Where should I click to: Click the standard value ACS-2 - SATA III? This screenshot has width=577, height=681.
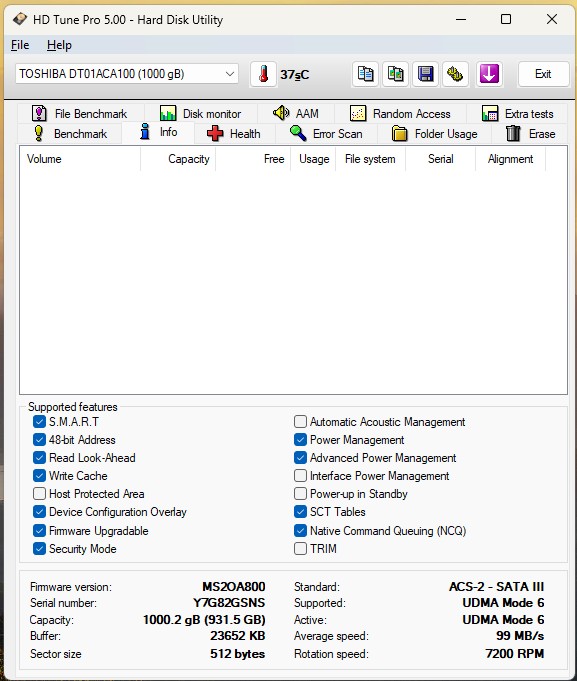coord(496,587)
